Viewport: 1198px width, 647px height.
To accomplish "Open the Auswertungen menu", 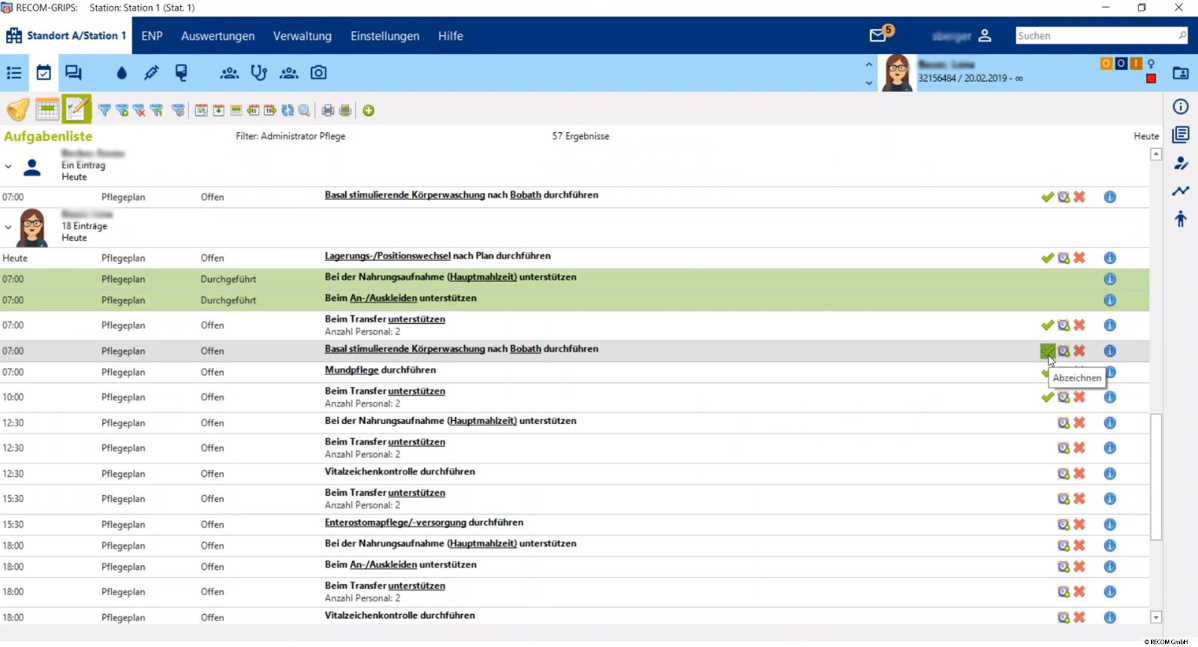I will 217,36.
